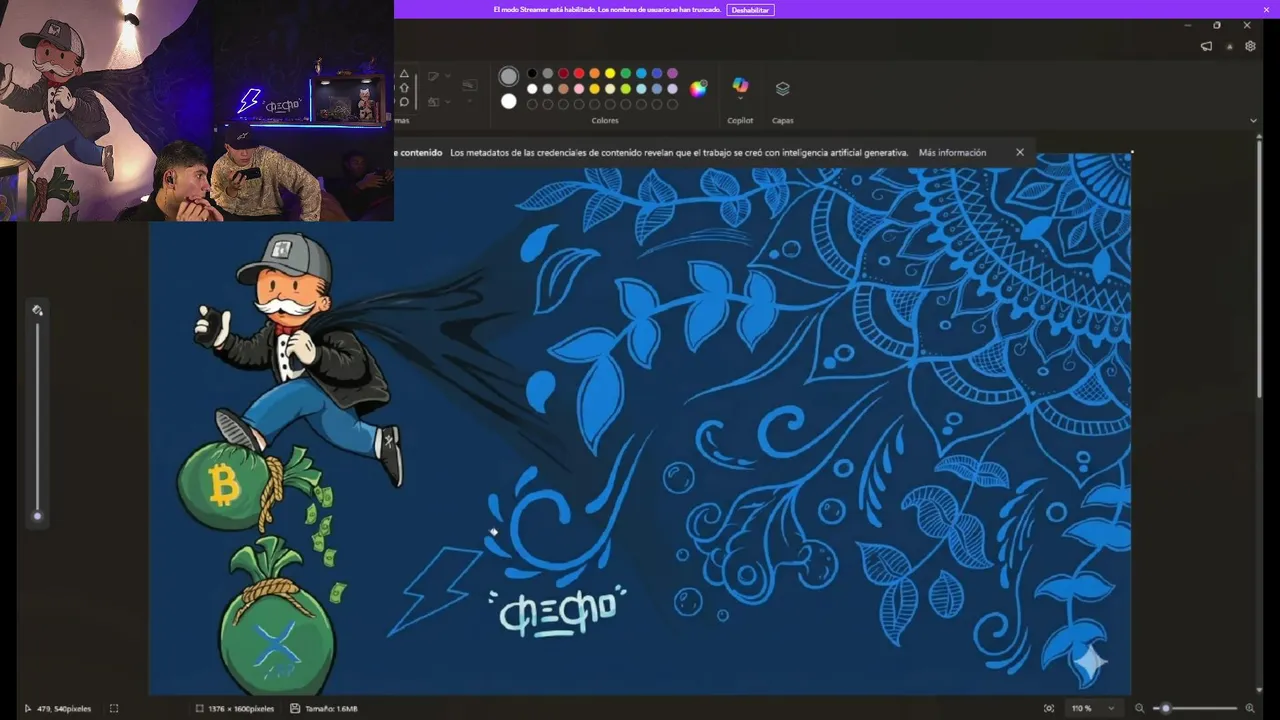Expand the zoom percentage dropdown
The image size is (1280, 720).
tap(1111, 708)
